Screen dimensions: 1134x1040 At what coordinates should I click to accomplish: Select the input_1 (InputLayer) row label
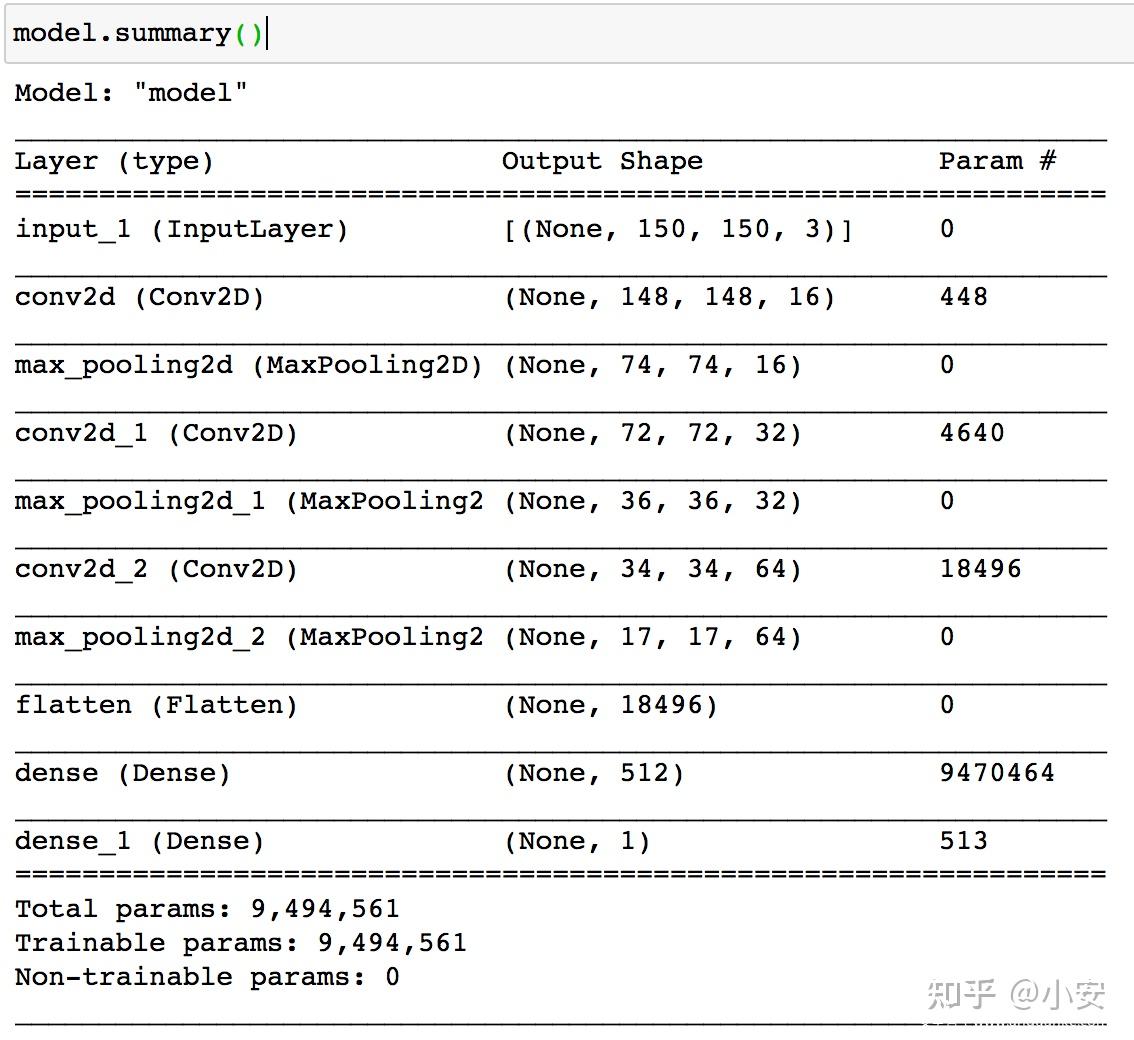181,230
